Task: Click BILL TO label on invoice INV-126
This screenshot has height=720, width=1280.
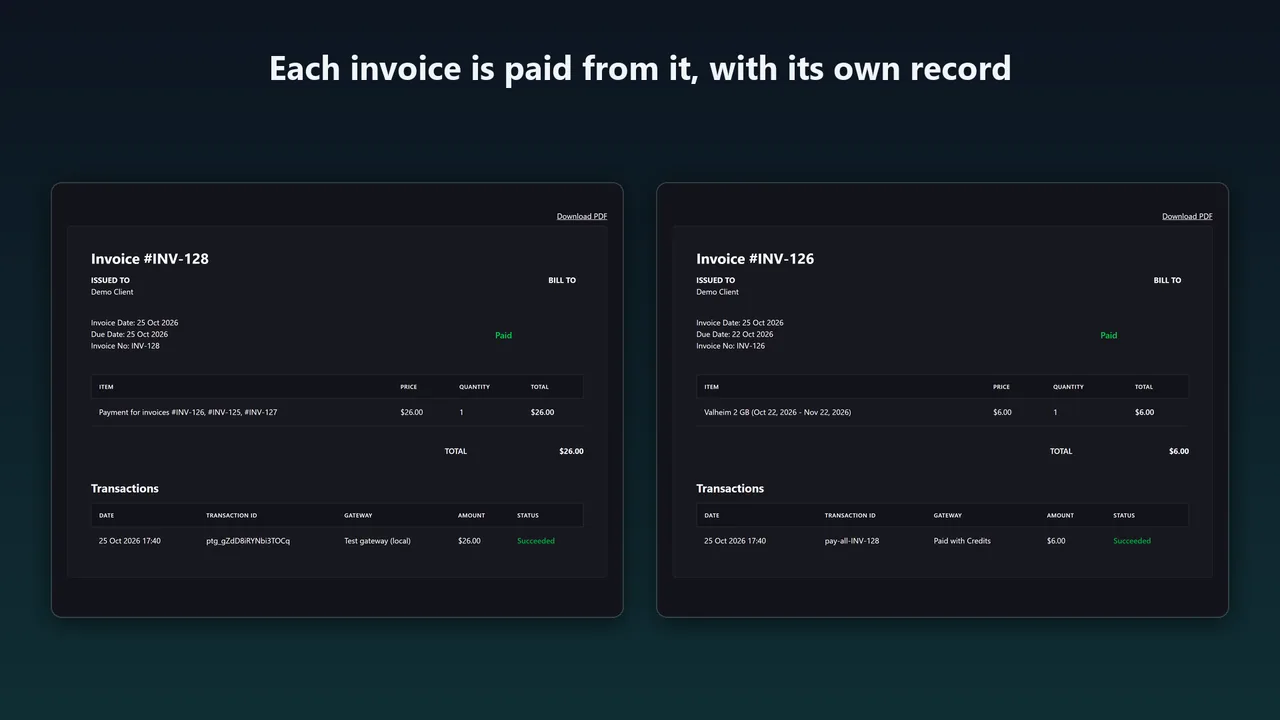Action: (x=1167, y=281)
